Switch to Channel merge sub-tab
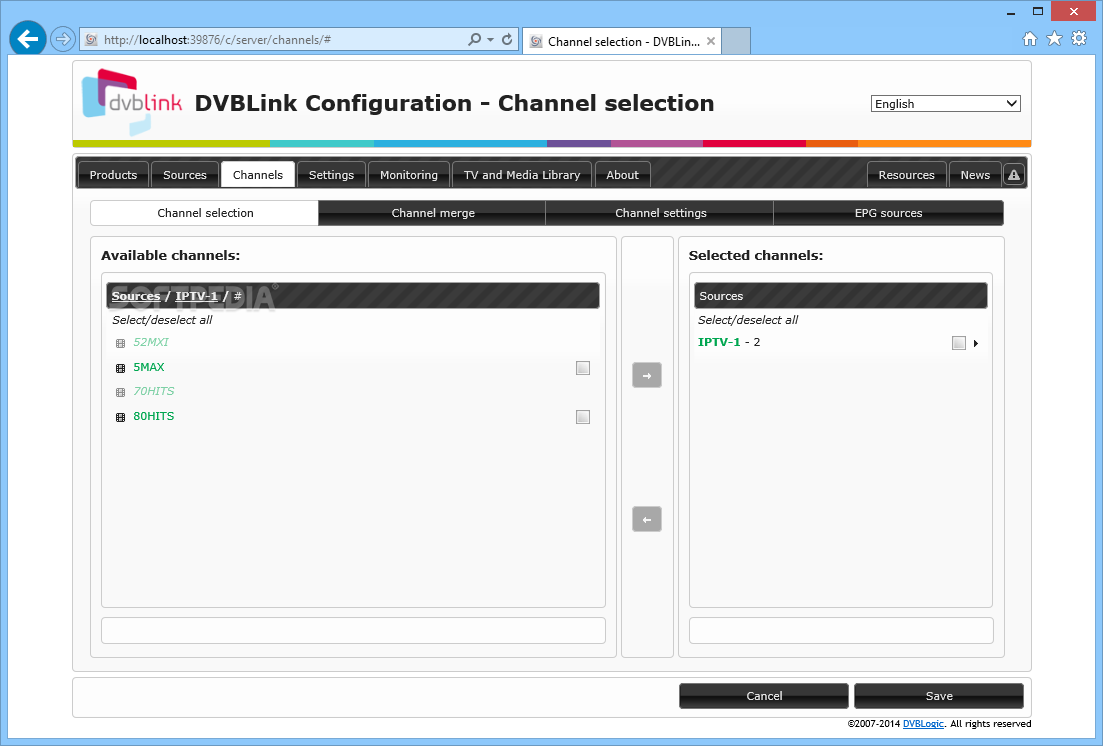This screenshot has width=1103, height=746. 433,213
